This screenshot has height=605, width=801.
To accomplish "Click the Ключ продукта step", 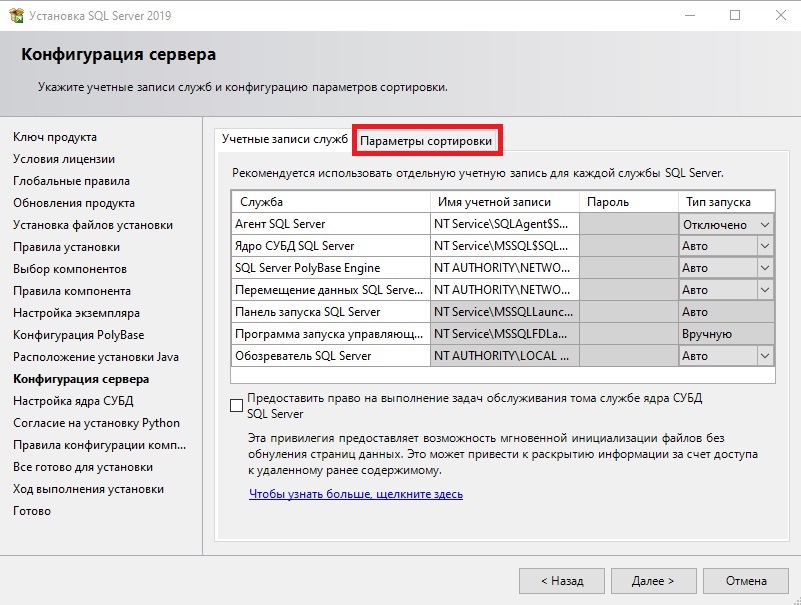I will coord(55,137).
